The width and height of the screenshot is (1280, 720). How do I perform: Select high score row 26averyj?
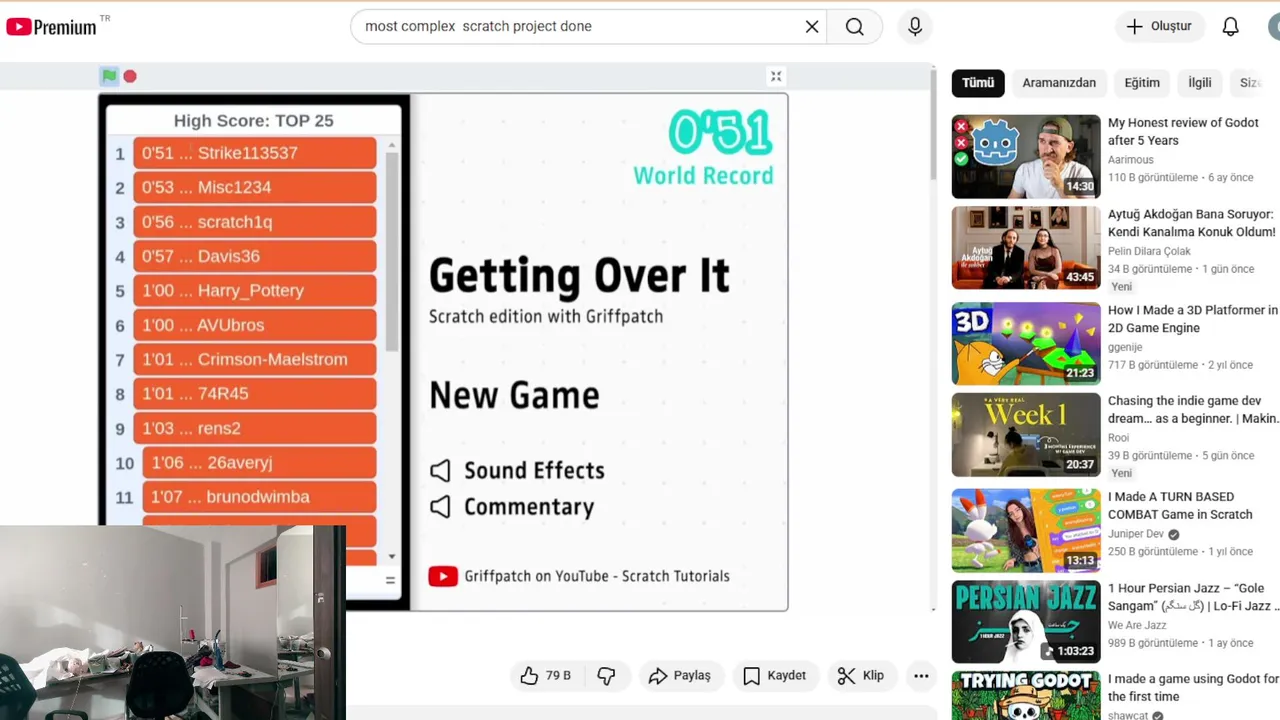click(259, 463)
